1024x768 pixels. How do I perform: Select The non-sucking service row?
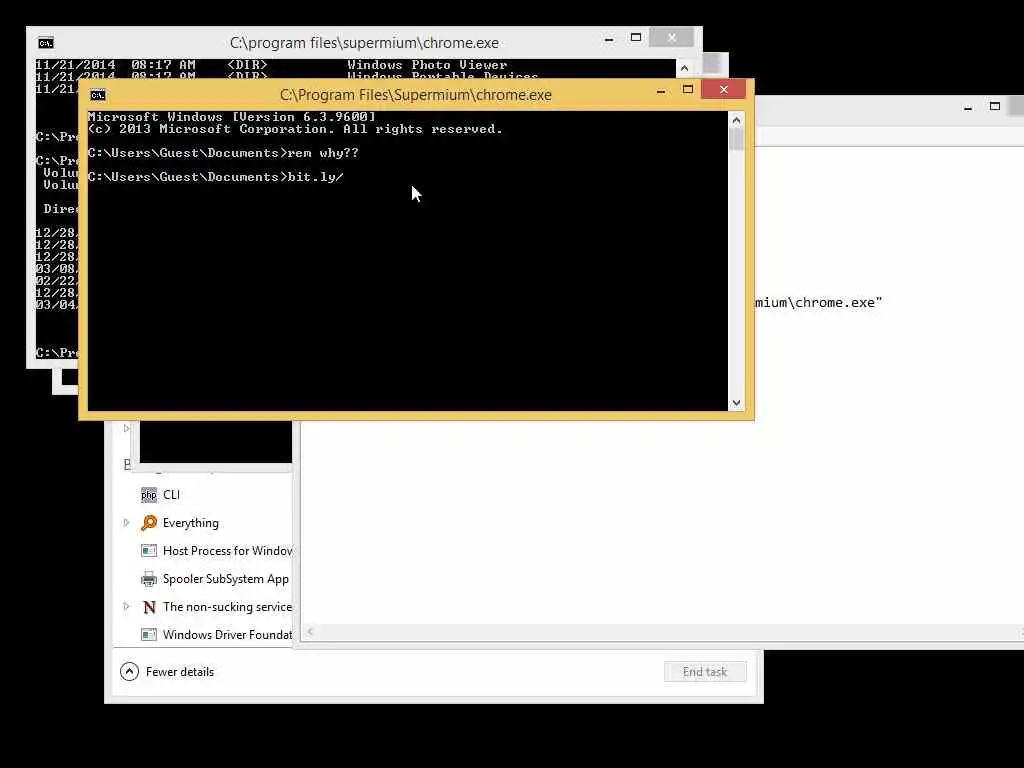(227, 607)
